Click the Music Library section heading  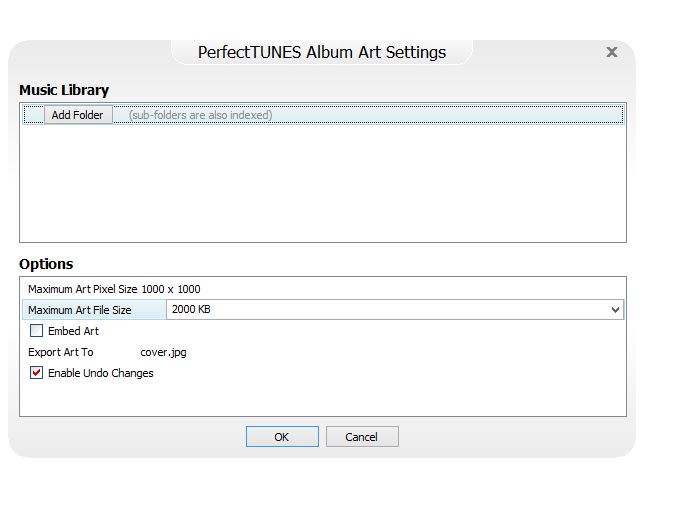pyautogui.click(x=64, y=90)
